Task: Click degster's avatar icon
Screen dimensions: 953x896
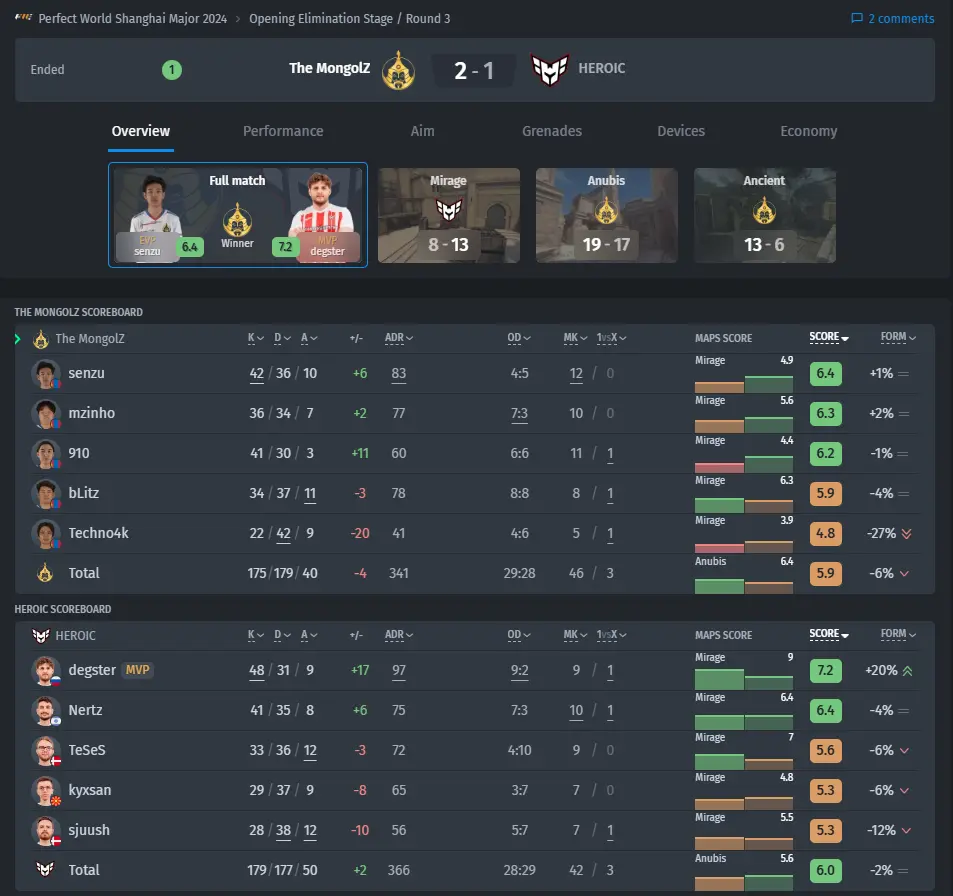Action: 46,671
